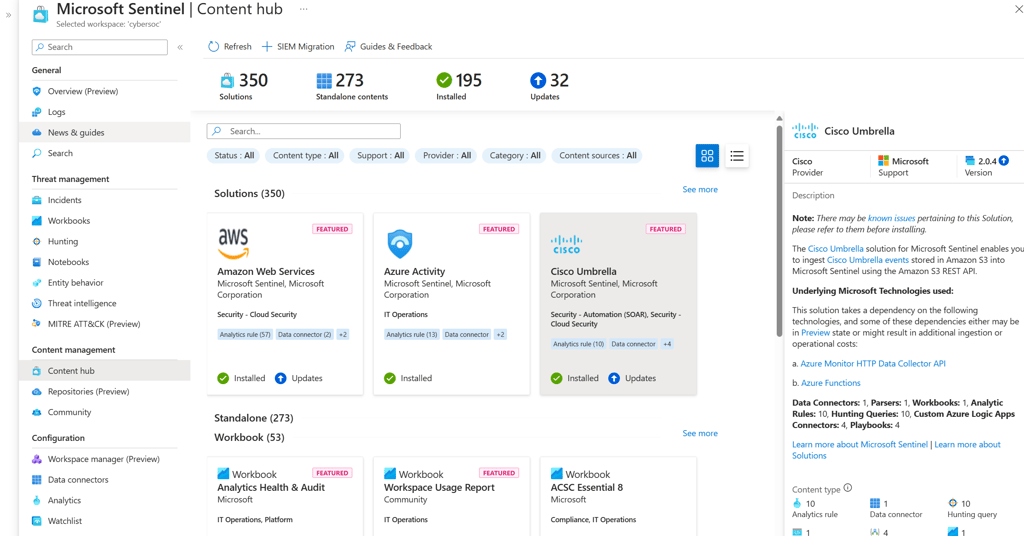
Task: Open Guides & Feedback
Action: click(x=389, y=46)
